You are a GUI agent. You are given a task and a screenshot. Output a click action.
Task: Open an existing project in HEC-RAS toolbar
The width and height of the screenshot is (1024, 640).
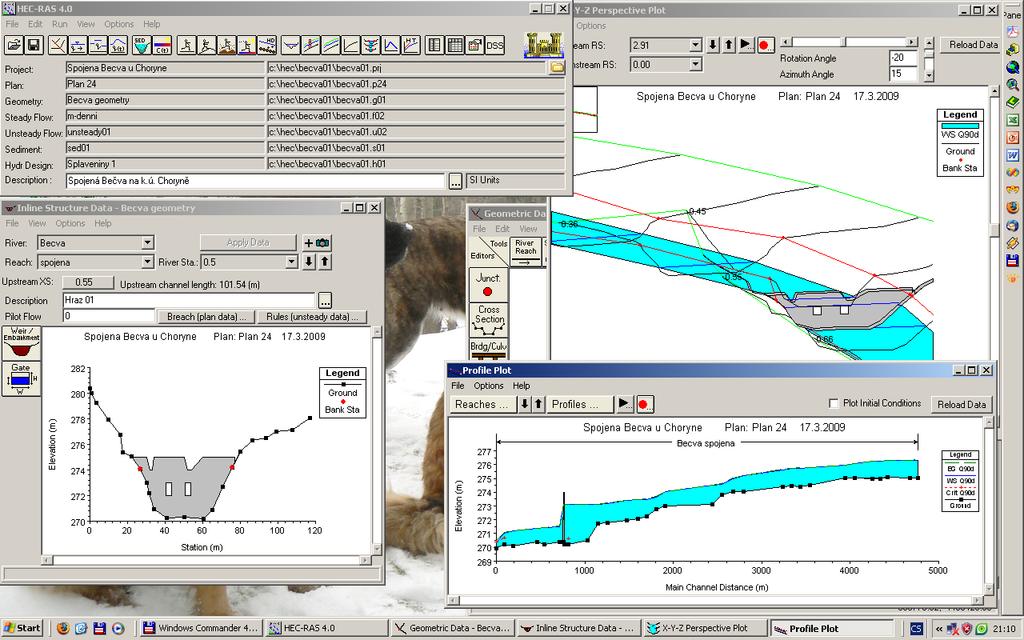point(14,45)
